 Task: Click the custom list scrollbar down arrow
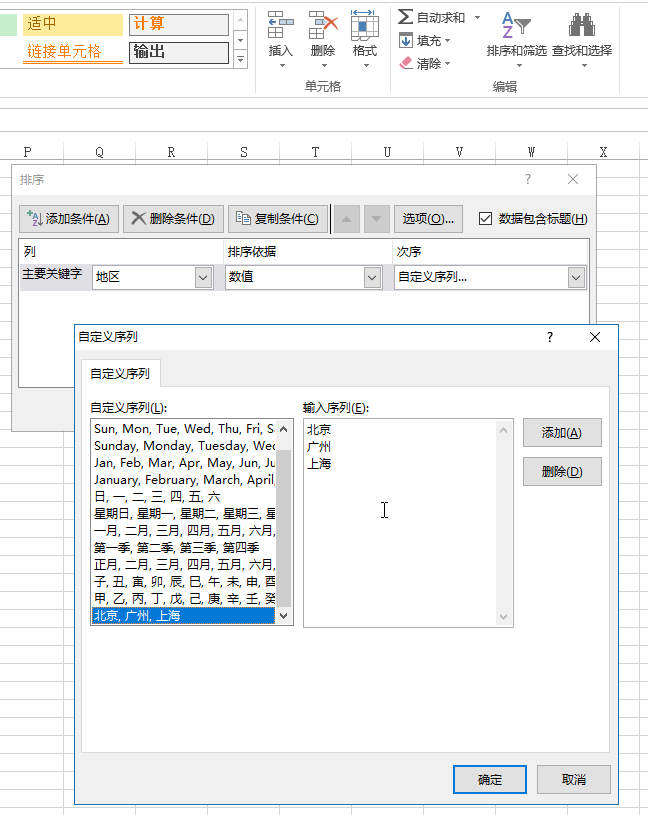(284, 616)
